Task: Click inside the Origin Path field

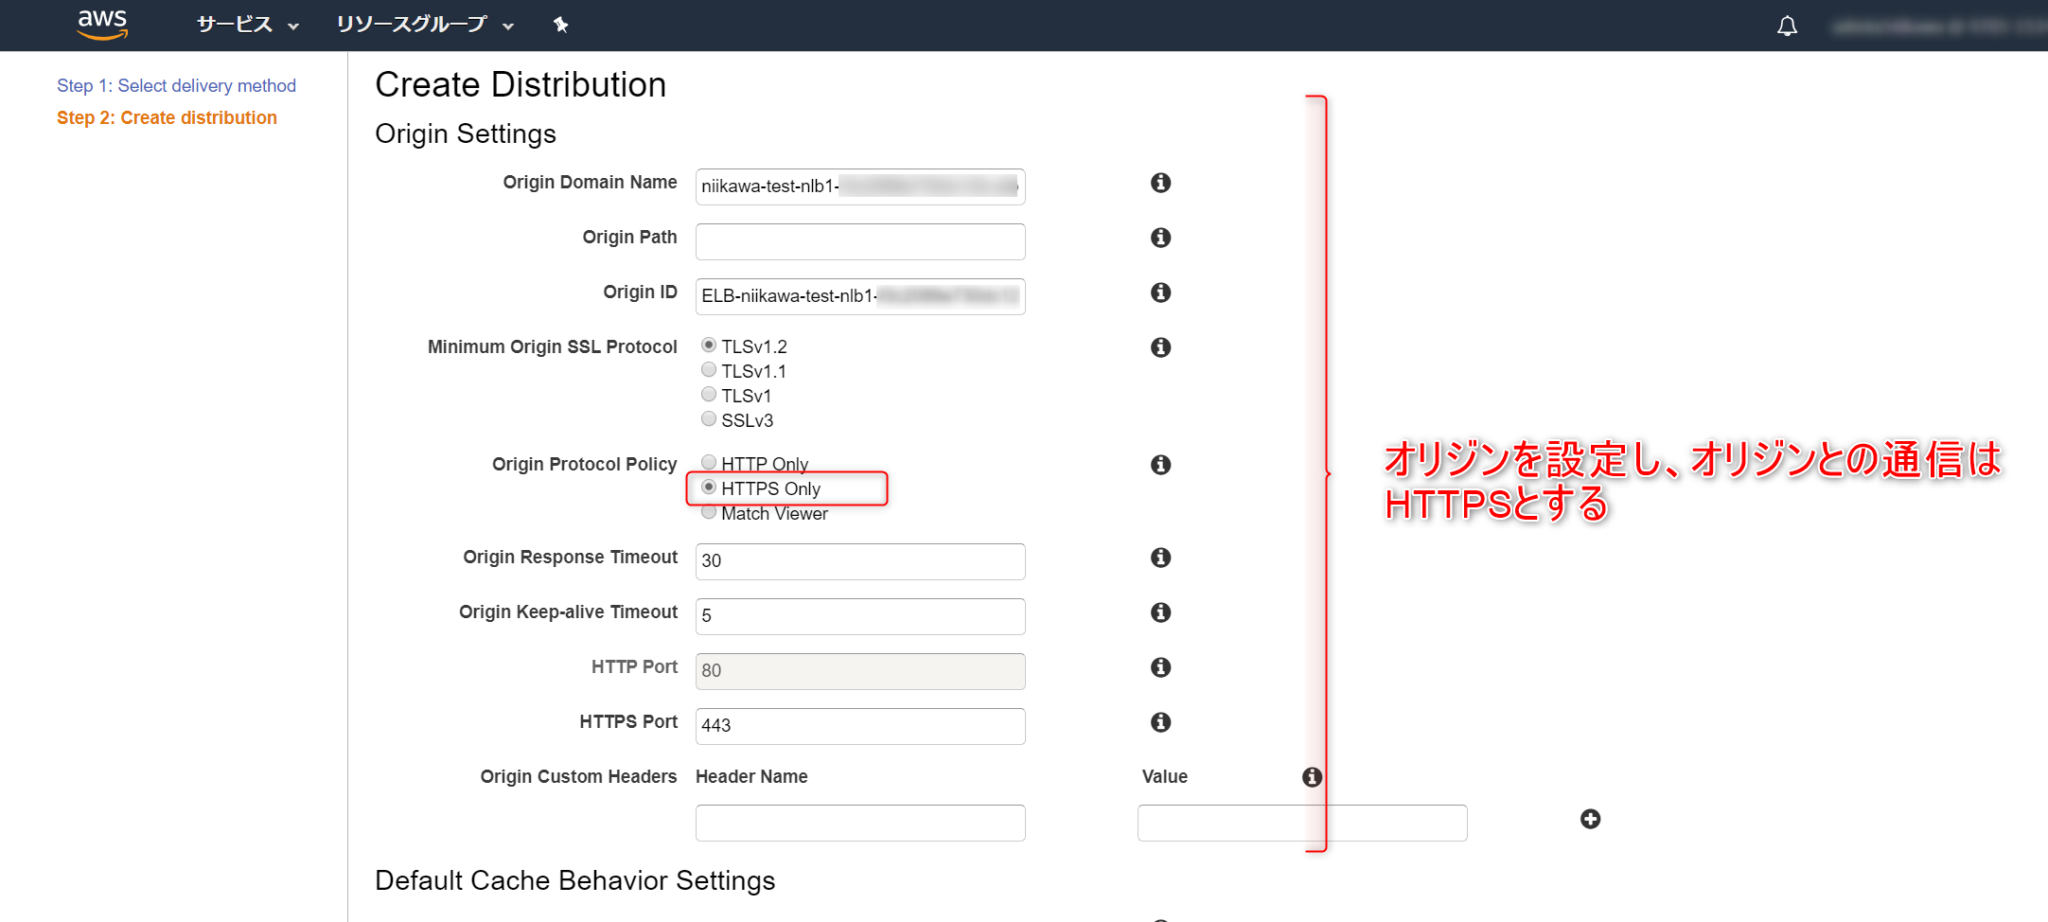Action: 860,241
